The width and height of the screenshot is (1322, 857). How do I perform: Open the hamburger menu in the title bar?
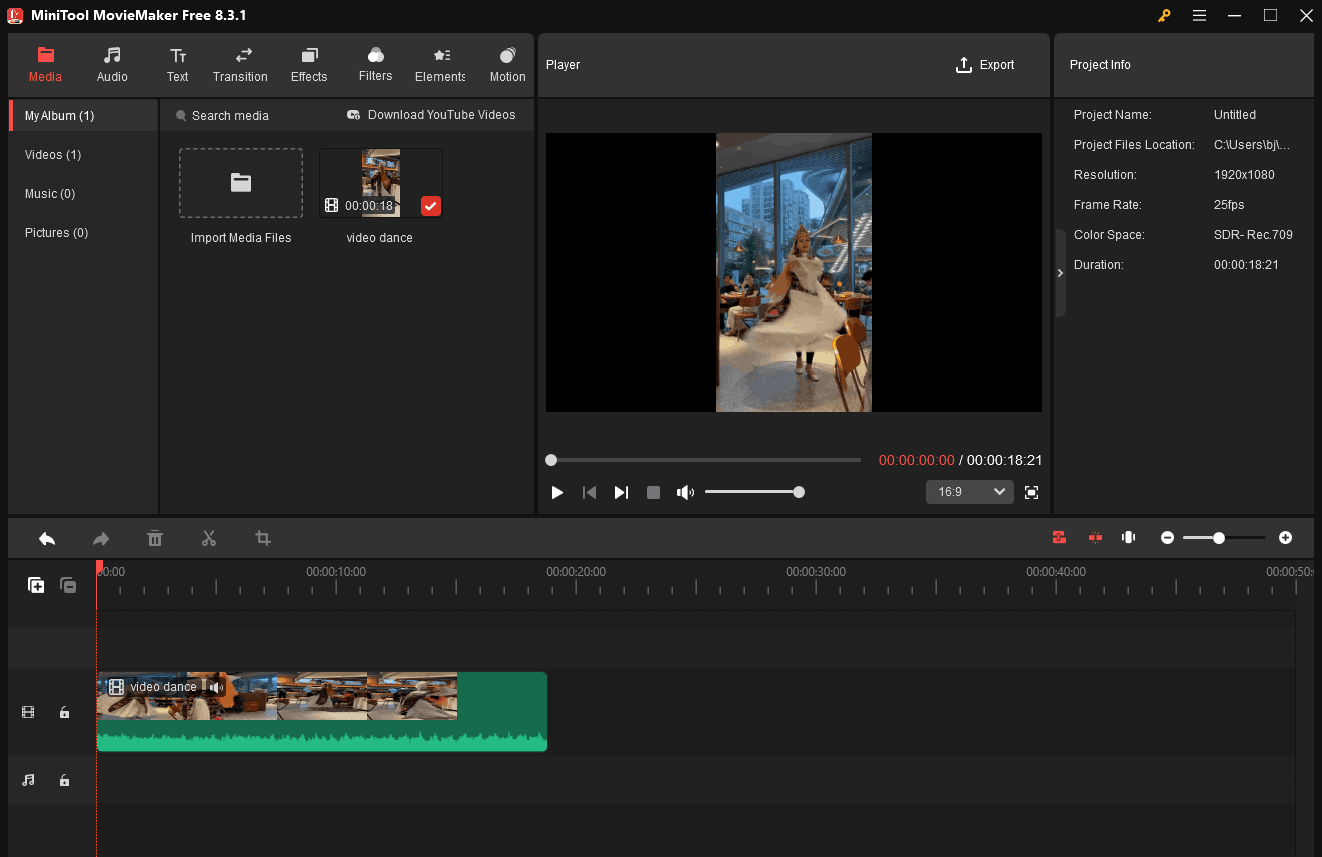(1198, 16)
